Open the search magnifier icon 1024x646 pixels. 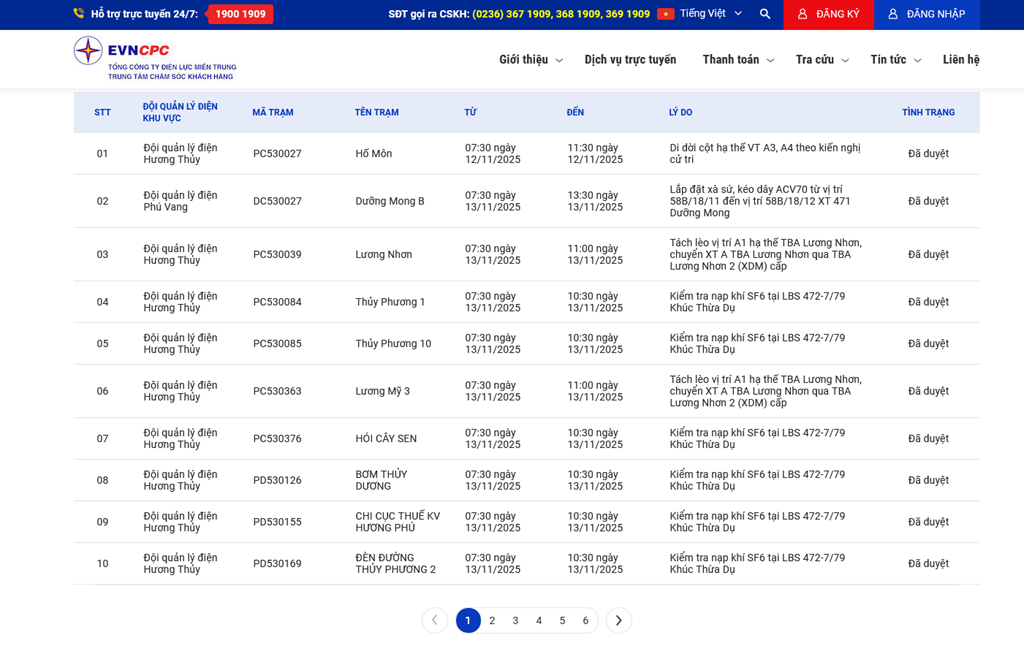point(765,14)
